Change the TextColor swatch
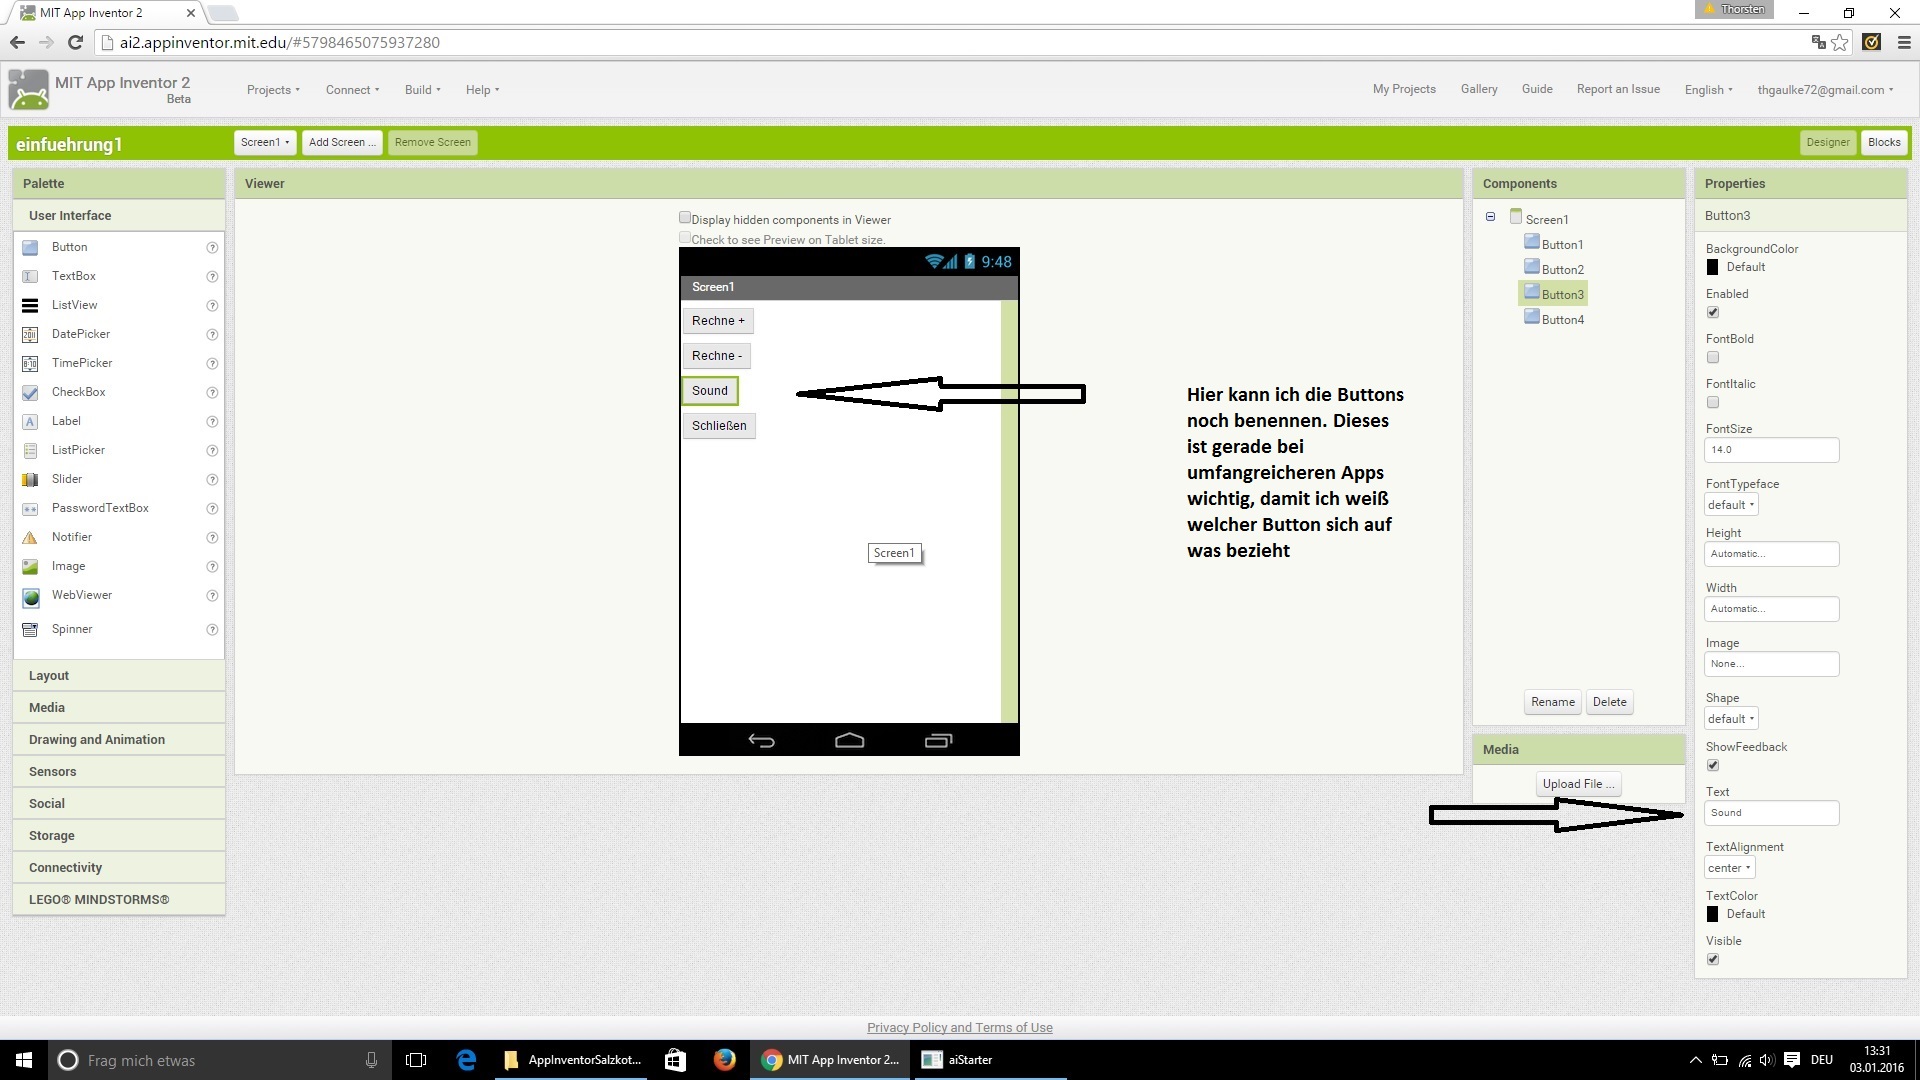The width and height of the screenshot is (1920, 1080). [1712, 914]
